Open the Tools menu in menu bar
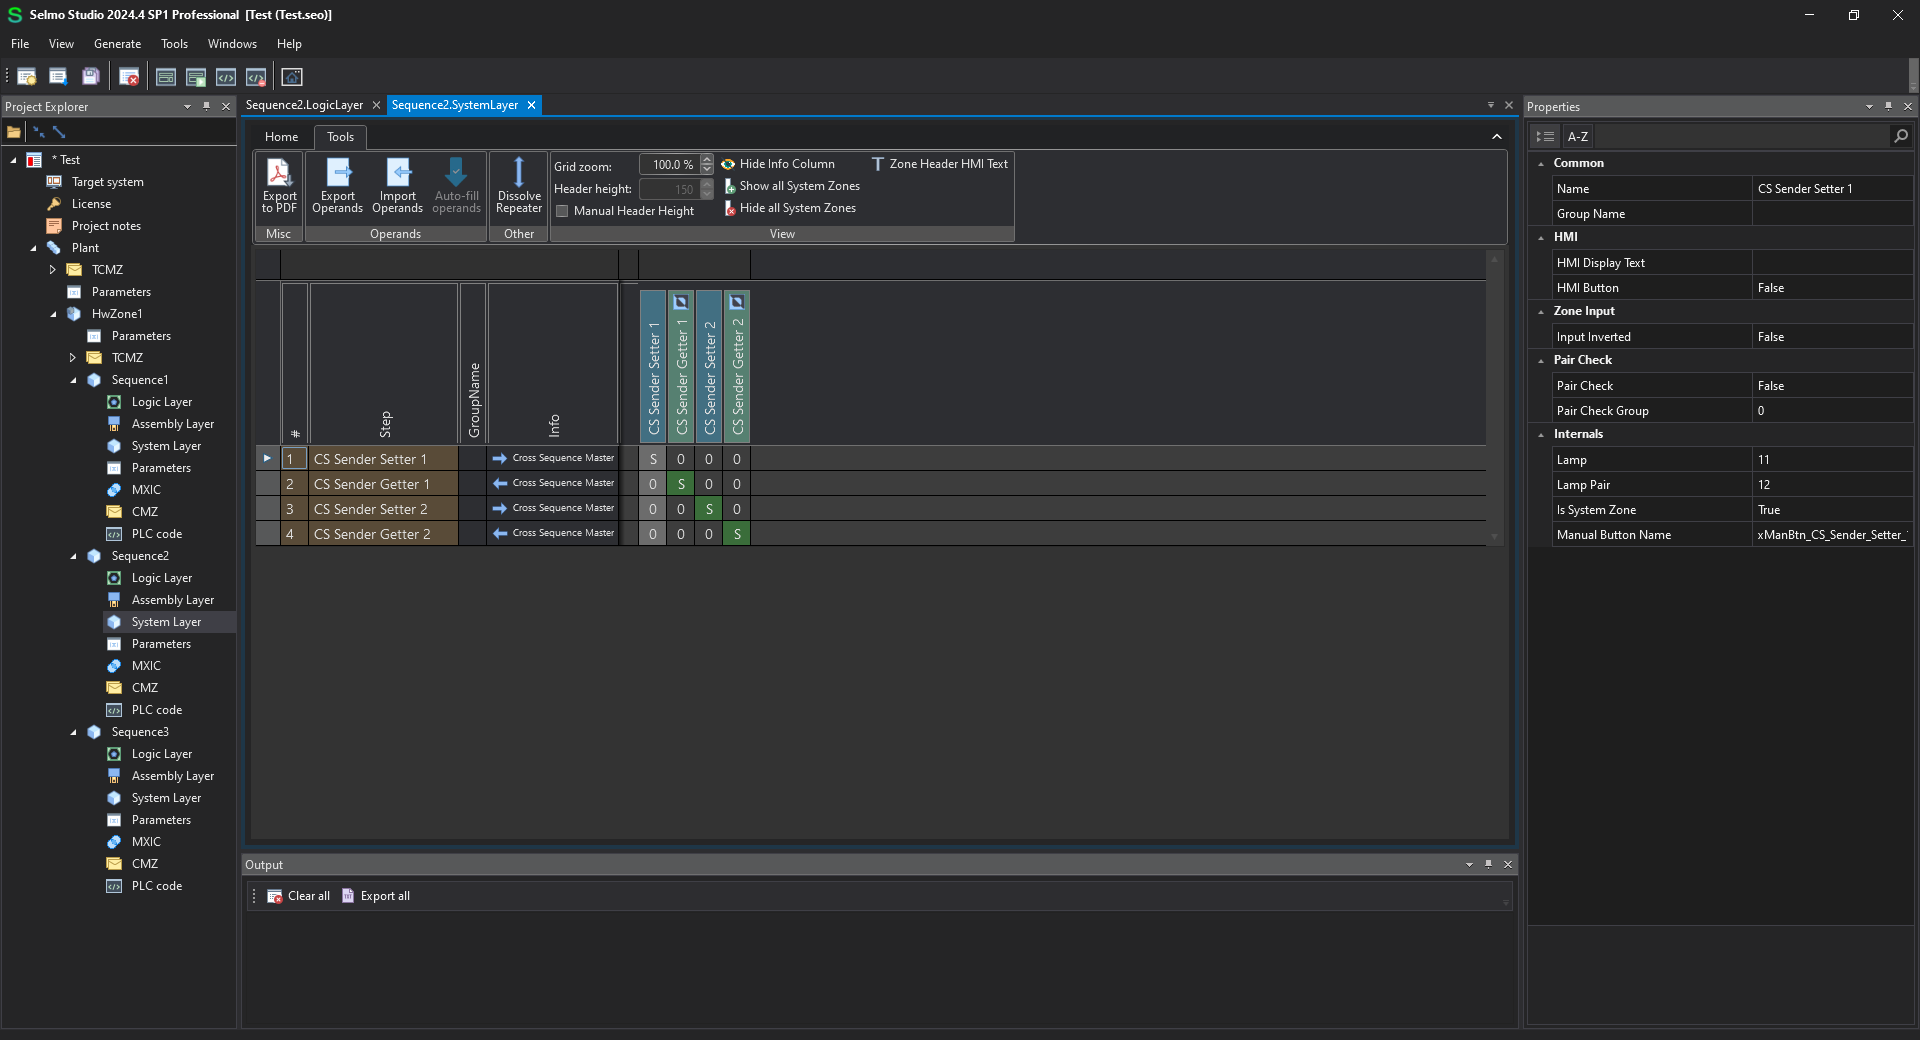Screen dimensions: 1920x1040 click(x=174, y=44)
